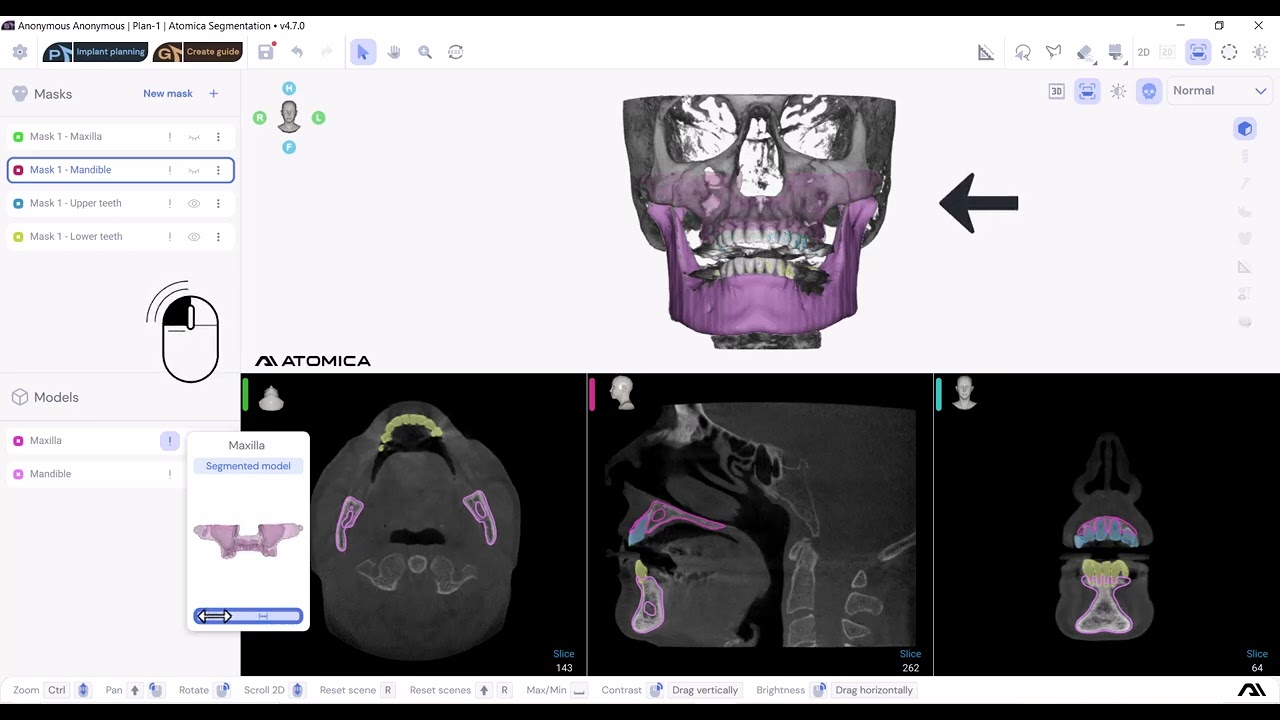Select Mask 1 - Maxilla row
This screenshot has height=720, width=1280.
pos(121,137)
